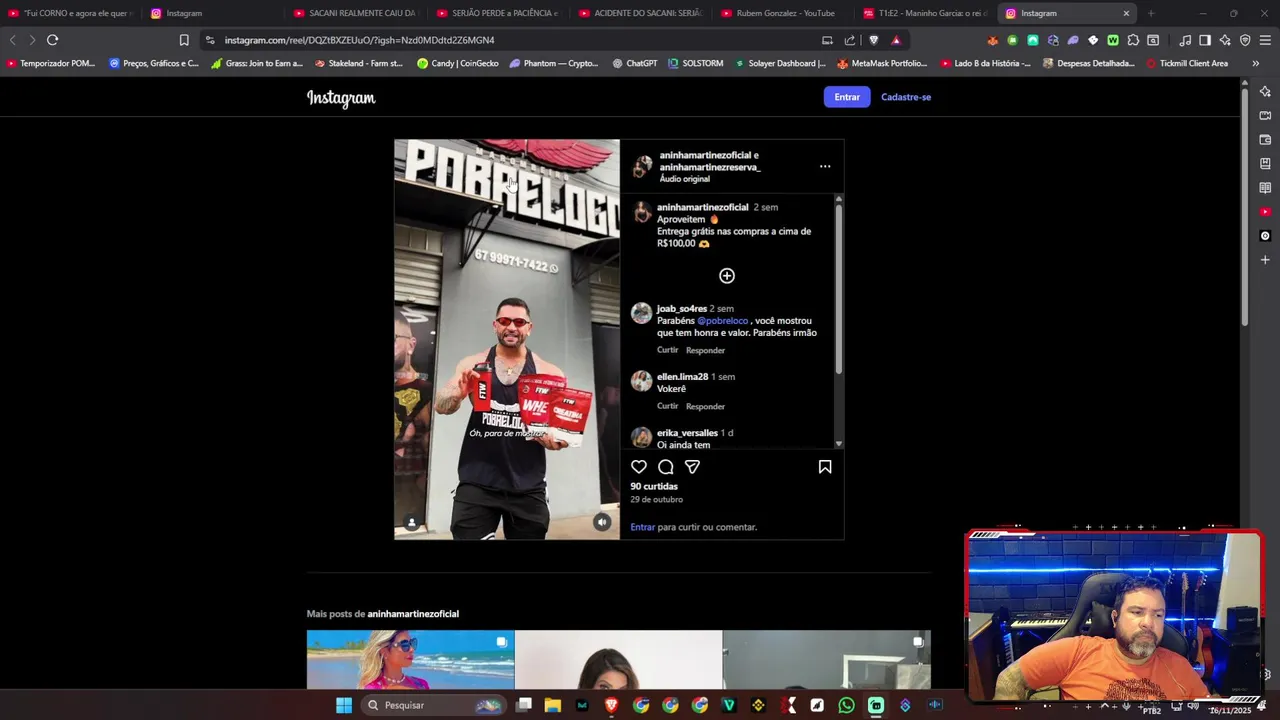Open the Brave Rewards triangle icon

tap(896, 40)
